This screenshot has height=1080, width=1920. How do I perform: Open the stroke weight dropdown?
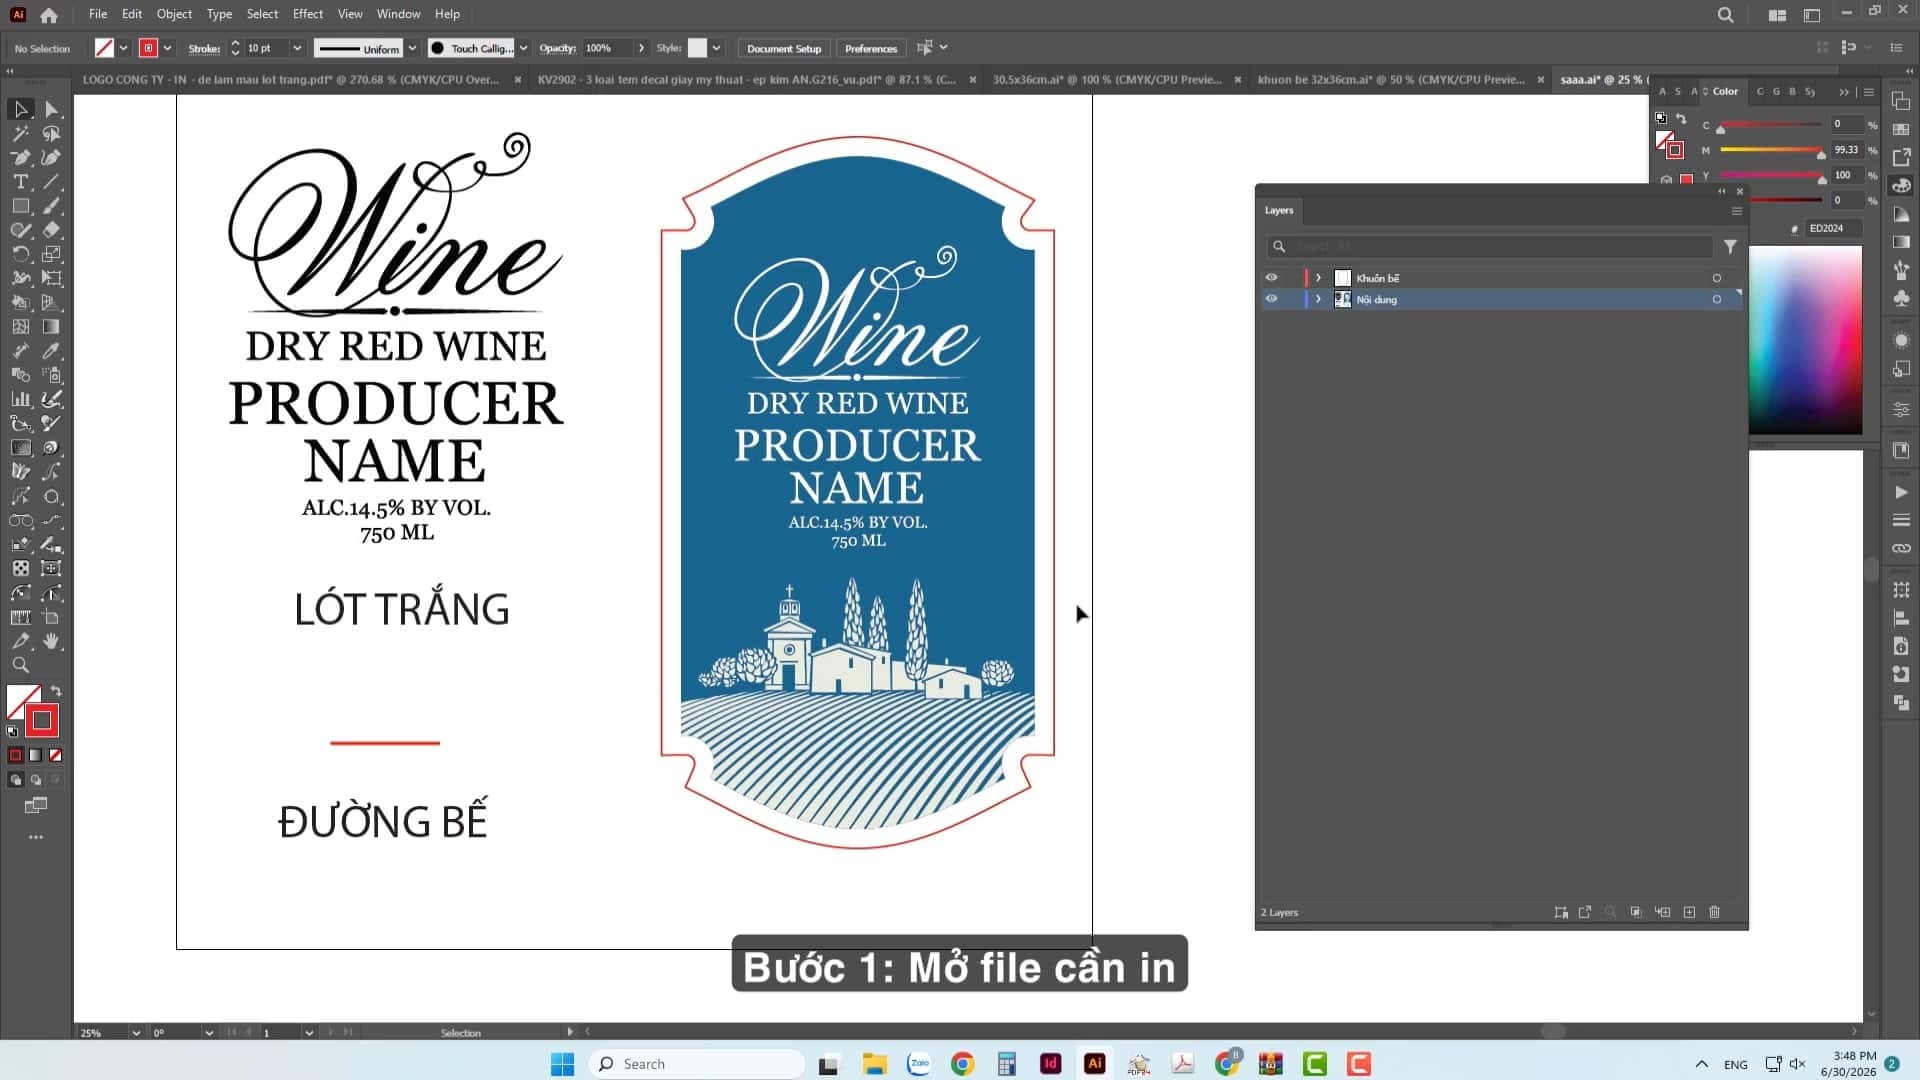point(297,48)
